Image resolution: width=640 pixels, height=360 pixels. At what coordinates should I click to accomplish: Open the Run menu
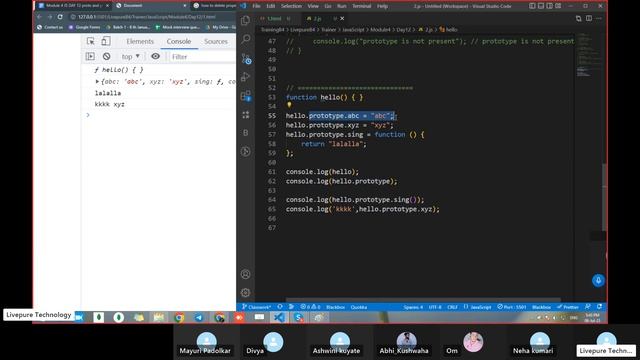pyautogui.click(x=342, y=6)
